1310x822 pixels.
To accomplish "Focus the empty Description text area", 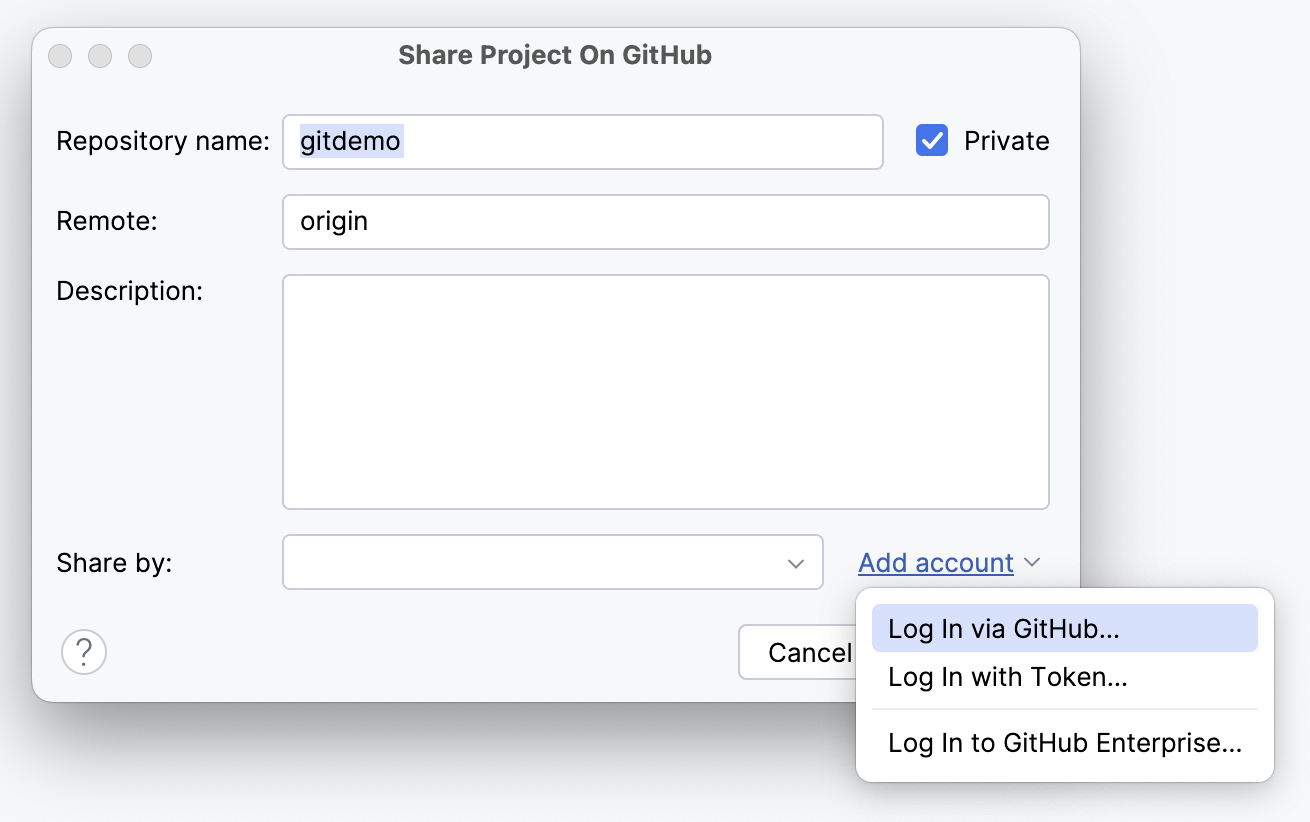I will coord(665,391).
